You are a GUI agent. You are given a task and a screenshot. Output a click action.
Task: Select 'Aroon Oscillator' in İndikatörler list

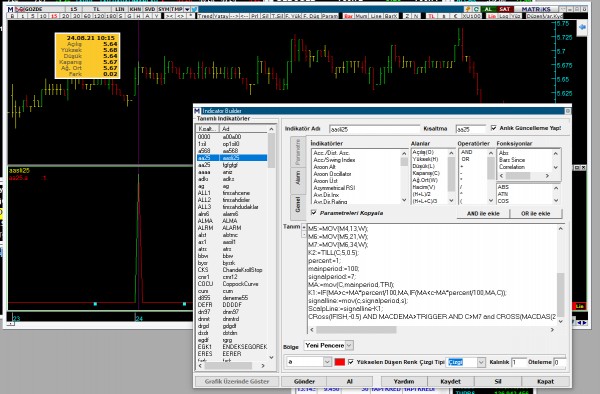click(332, 174)
